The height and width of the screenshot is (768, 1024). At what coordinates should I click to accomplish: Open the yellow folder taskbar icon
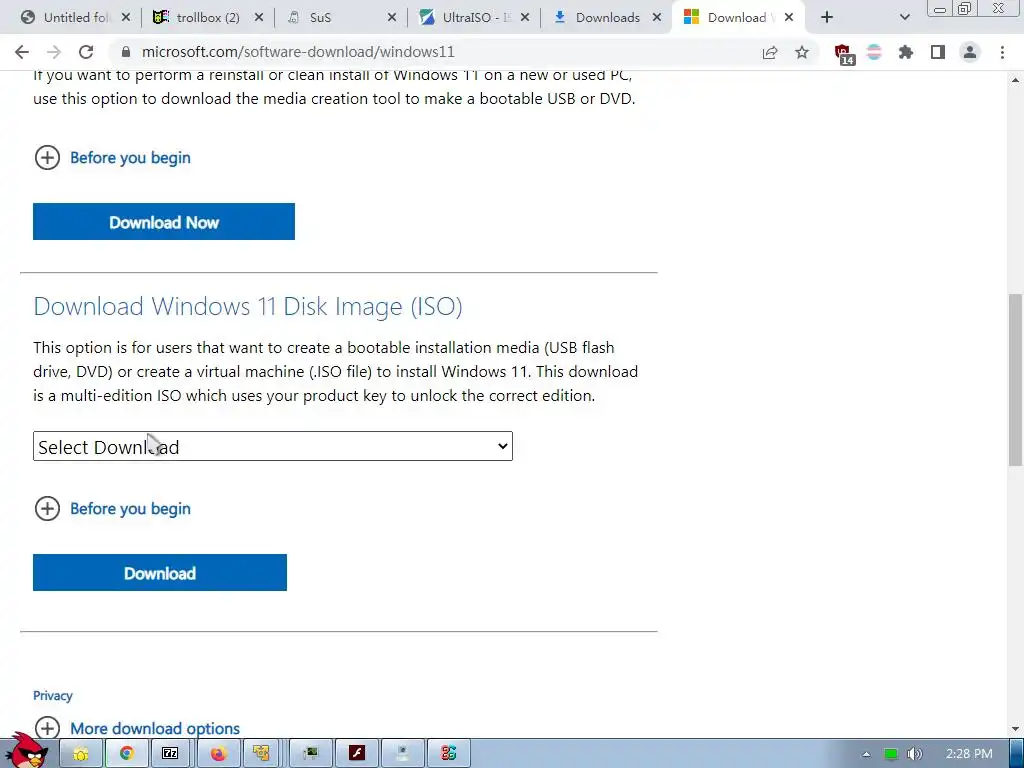81,754
